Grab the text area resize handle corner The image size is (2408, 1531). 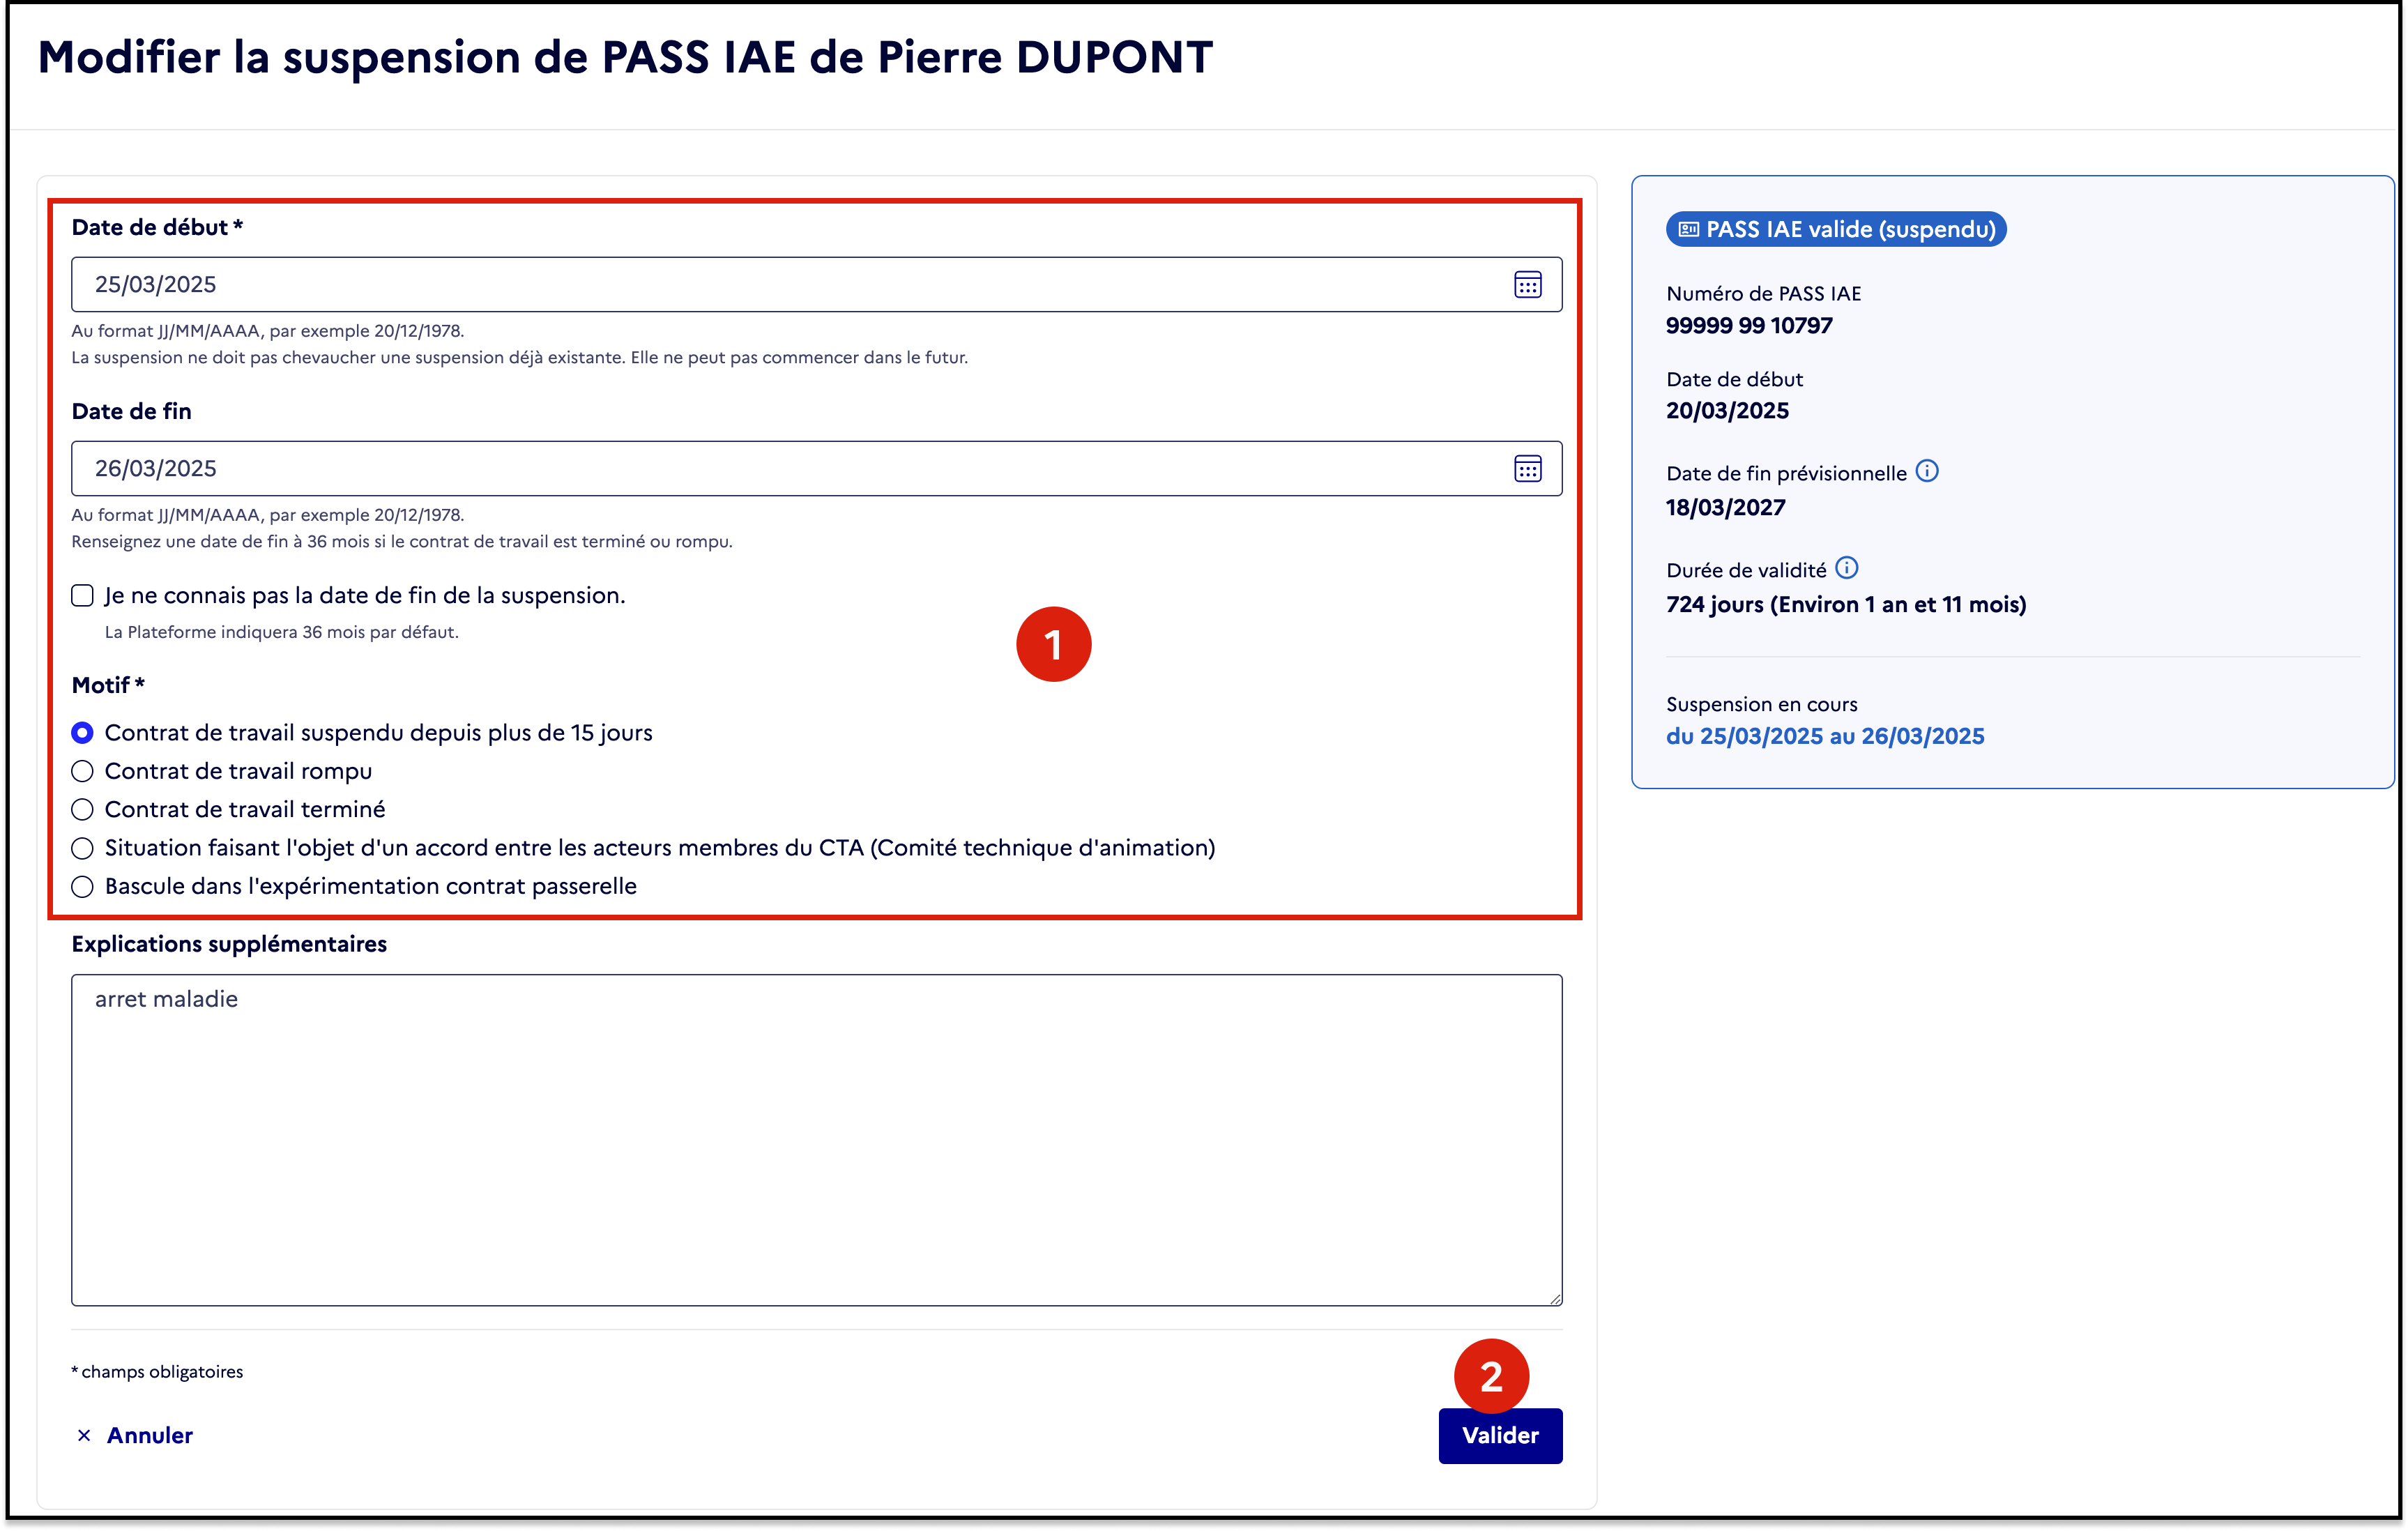tap(1555, 1298)
